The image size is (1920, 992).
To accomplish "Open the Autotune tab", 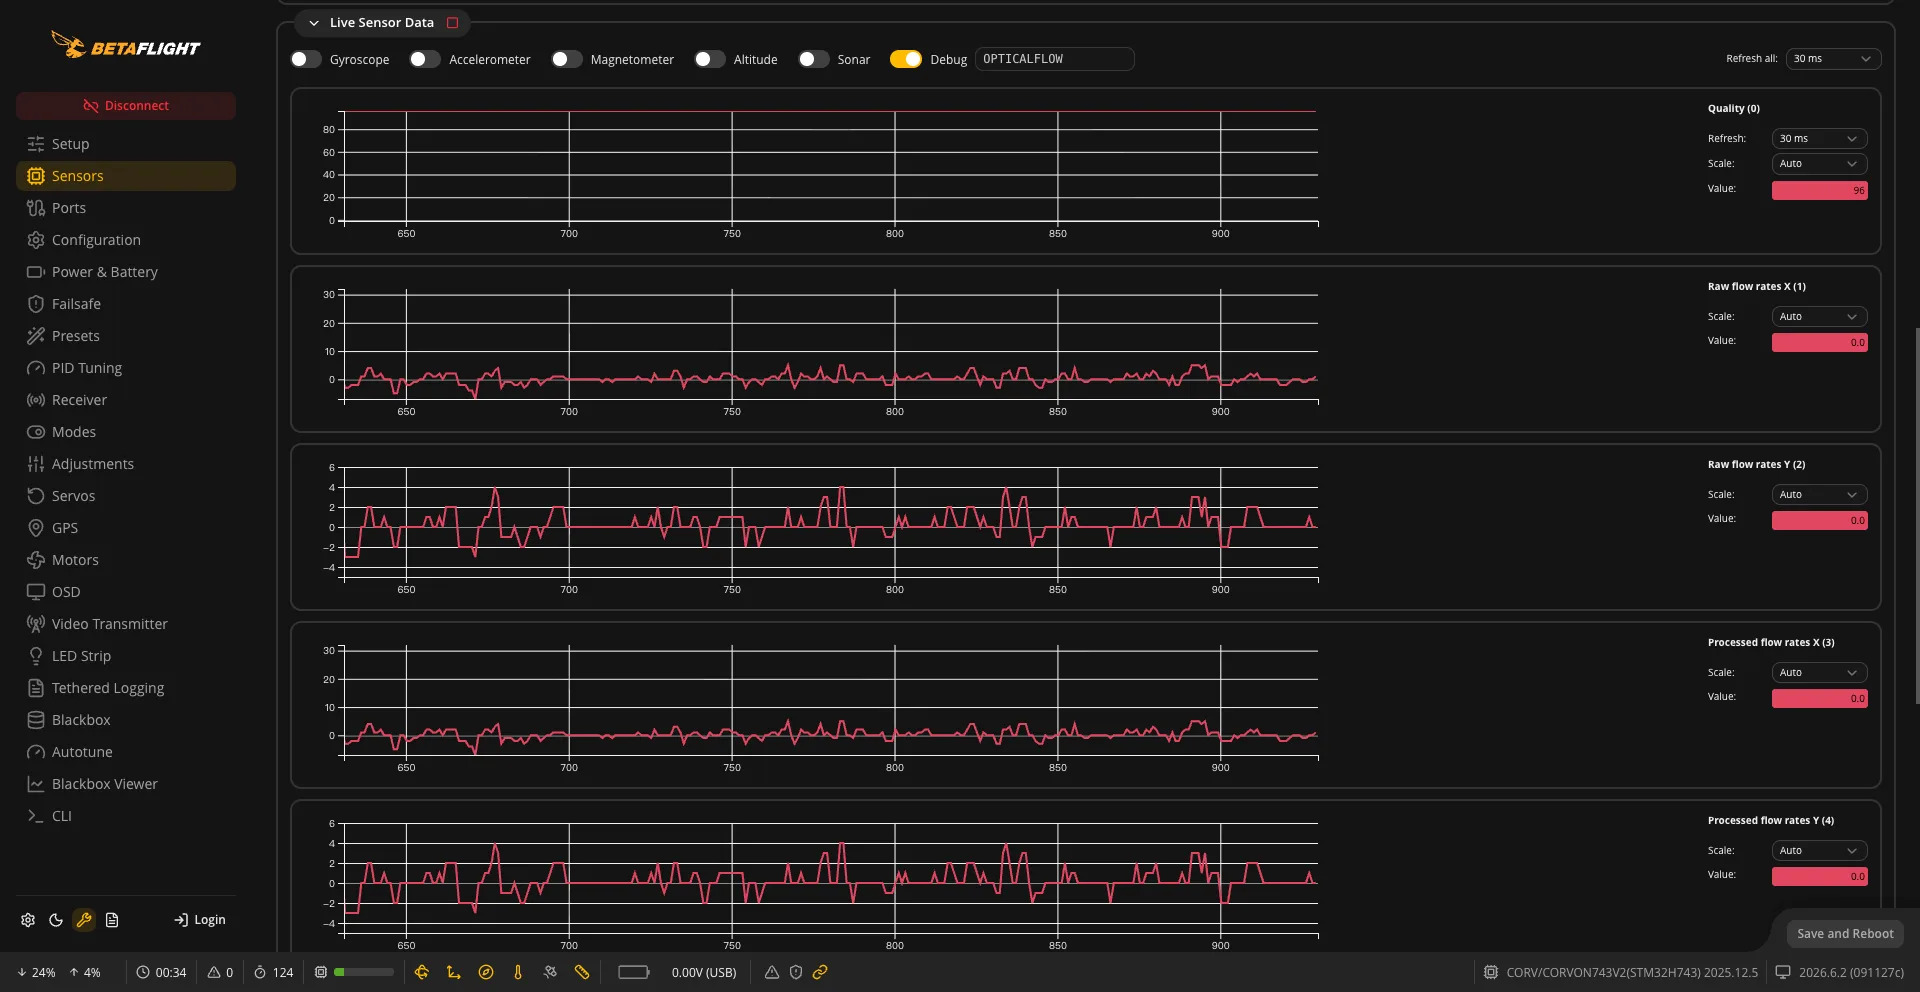I will [x=126, y=752].
